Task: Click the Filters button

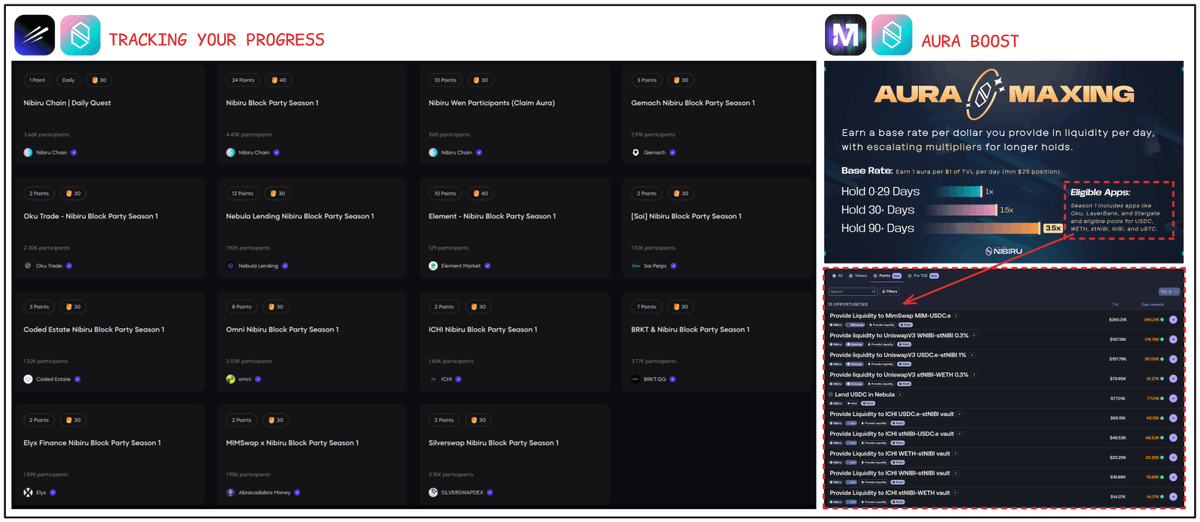Action: 889,291
